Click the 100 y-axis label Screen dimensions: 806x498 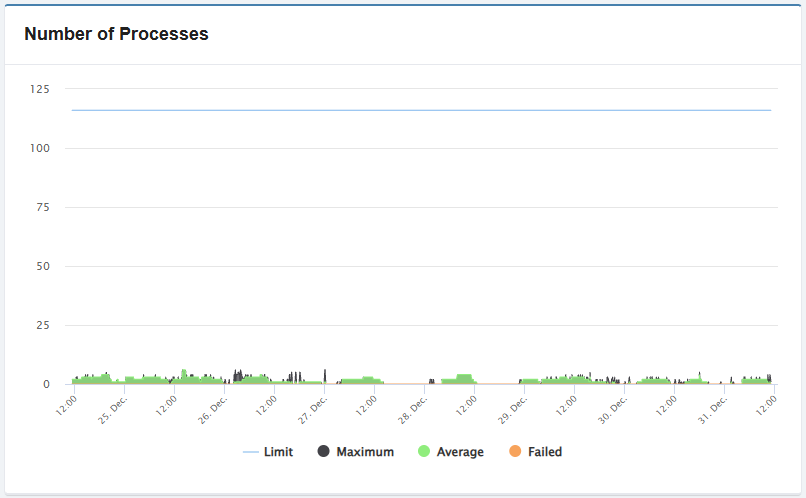click(40, 149)
